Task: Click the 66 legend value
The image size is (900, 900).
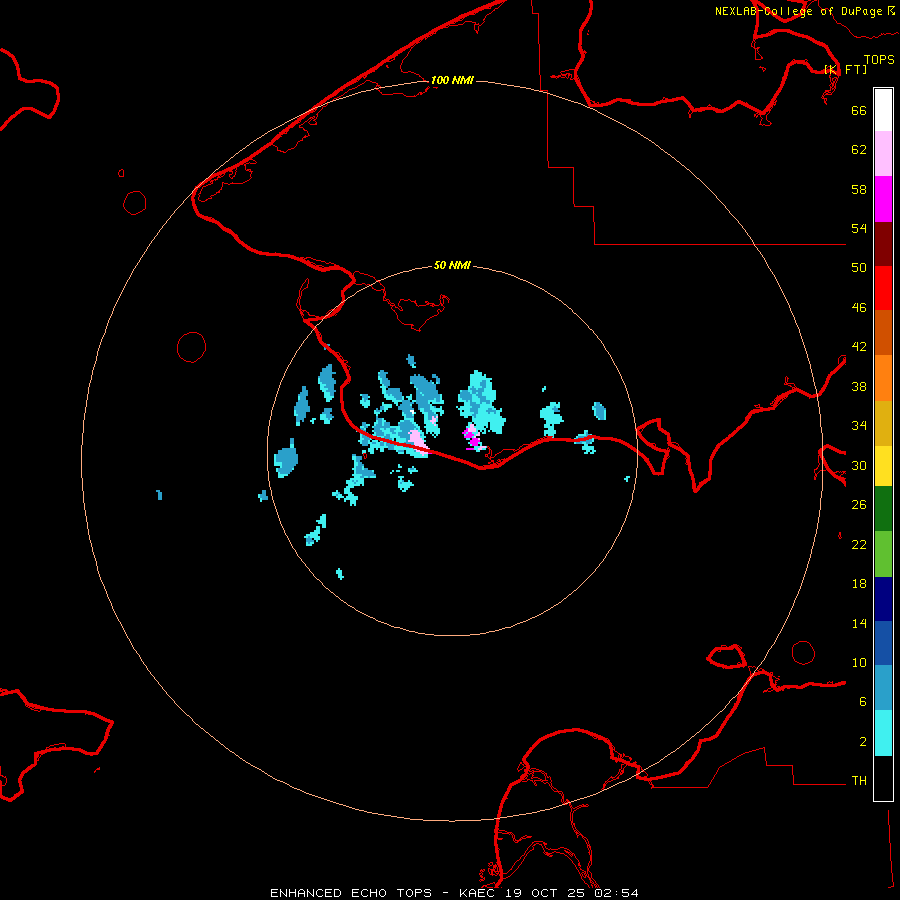Action: coord(859,110)
